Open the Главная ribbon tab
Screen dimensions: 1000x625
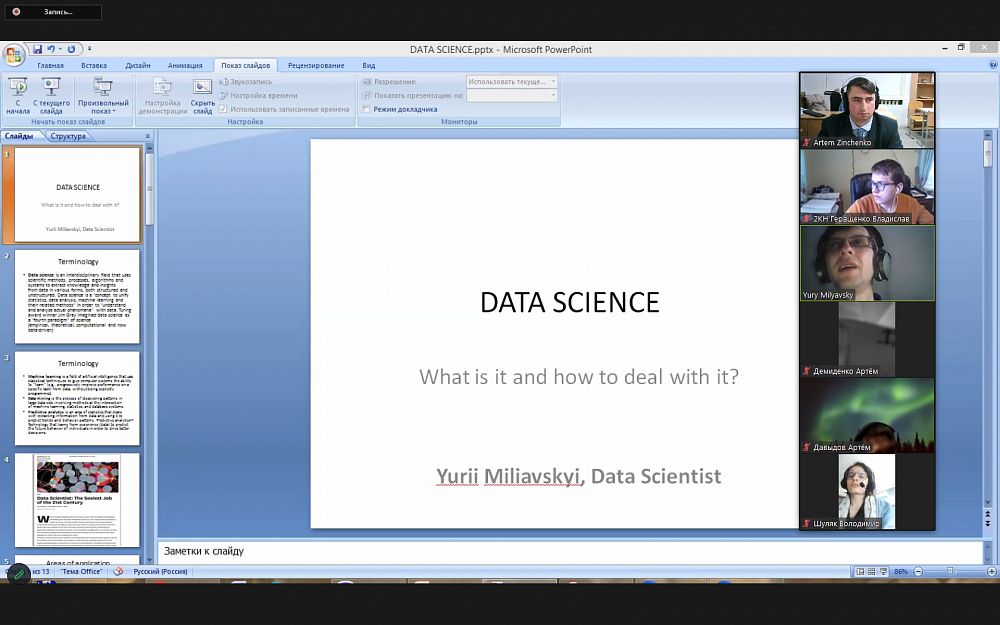(50, 65)
